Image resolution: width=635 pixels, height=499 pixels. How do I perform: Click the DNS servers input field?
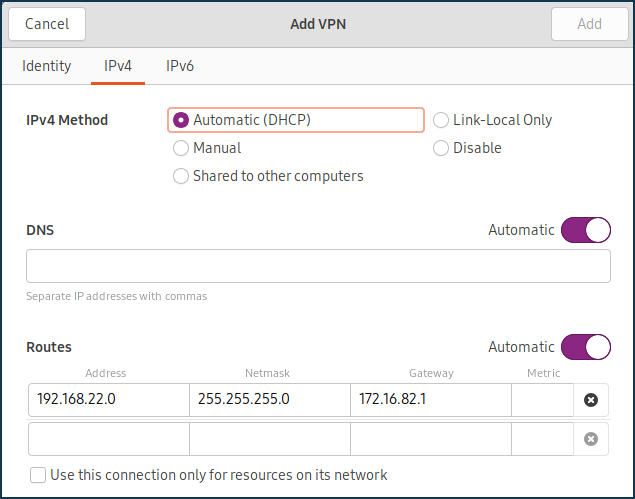tap(318, 267)
